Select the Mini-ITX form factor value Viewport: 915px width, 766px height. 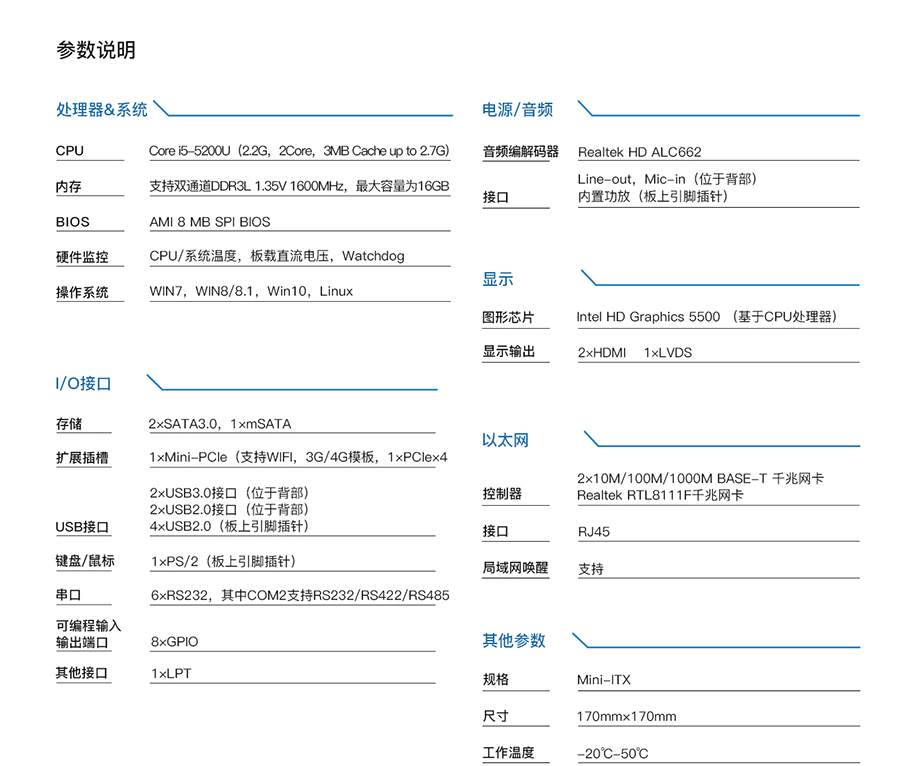603,680
